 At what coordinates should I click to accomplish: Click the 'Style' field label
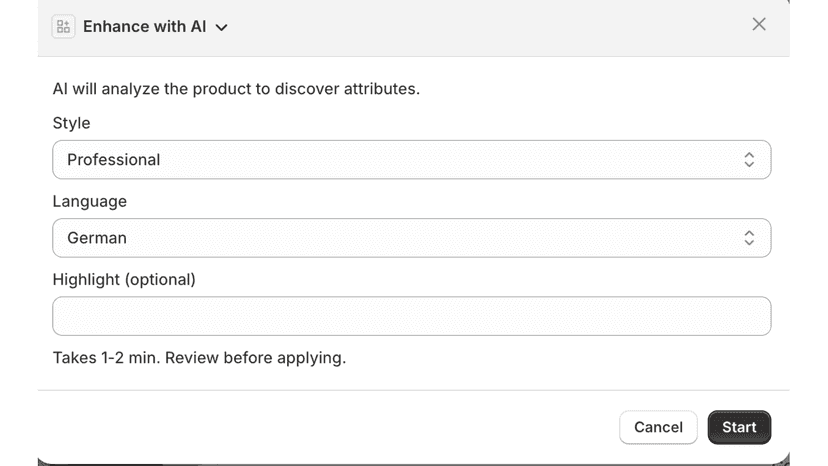coord(71,123)
